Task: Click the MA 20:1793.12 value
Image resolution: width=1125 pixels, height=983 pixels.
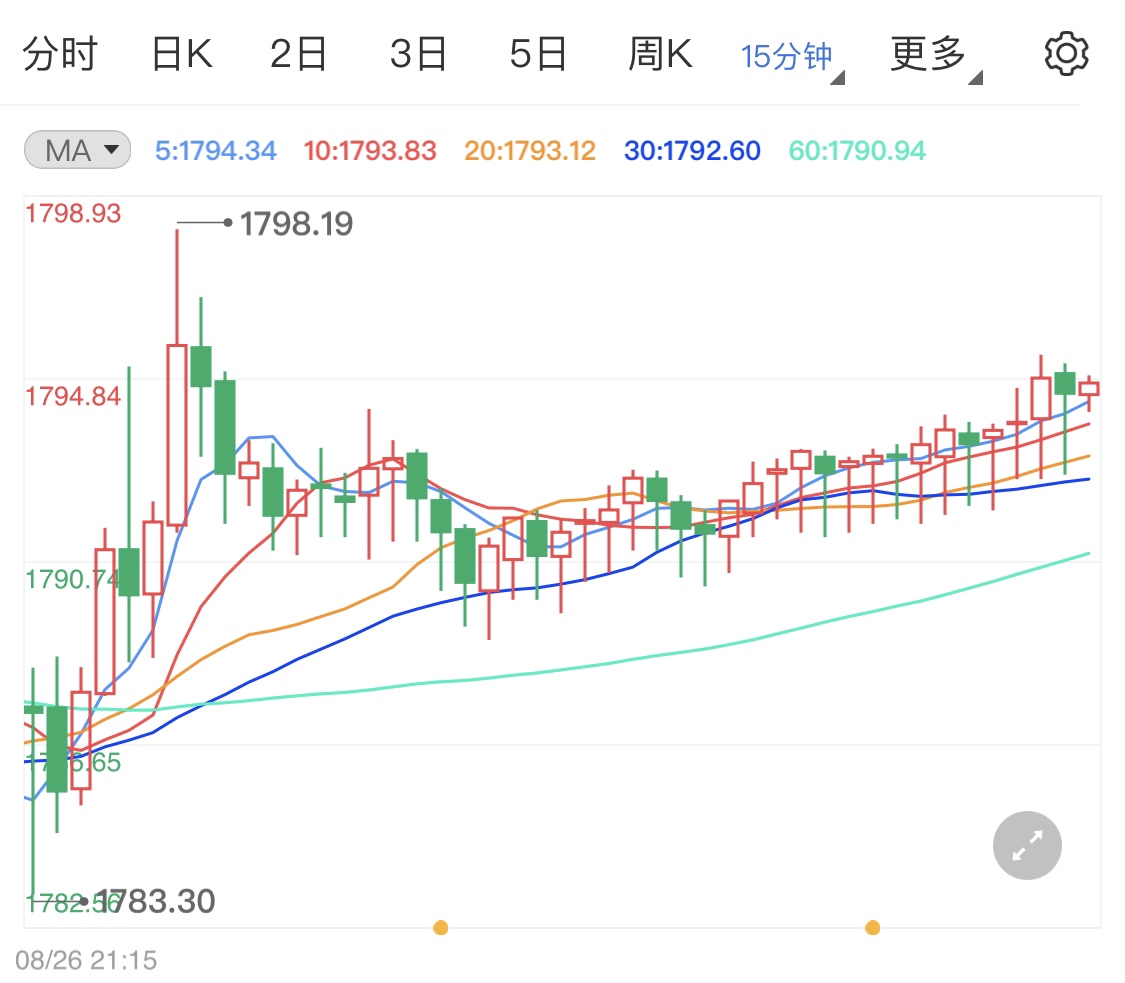Action: pyautogui.click(x=529, y=151)
